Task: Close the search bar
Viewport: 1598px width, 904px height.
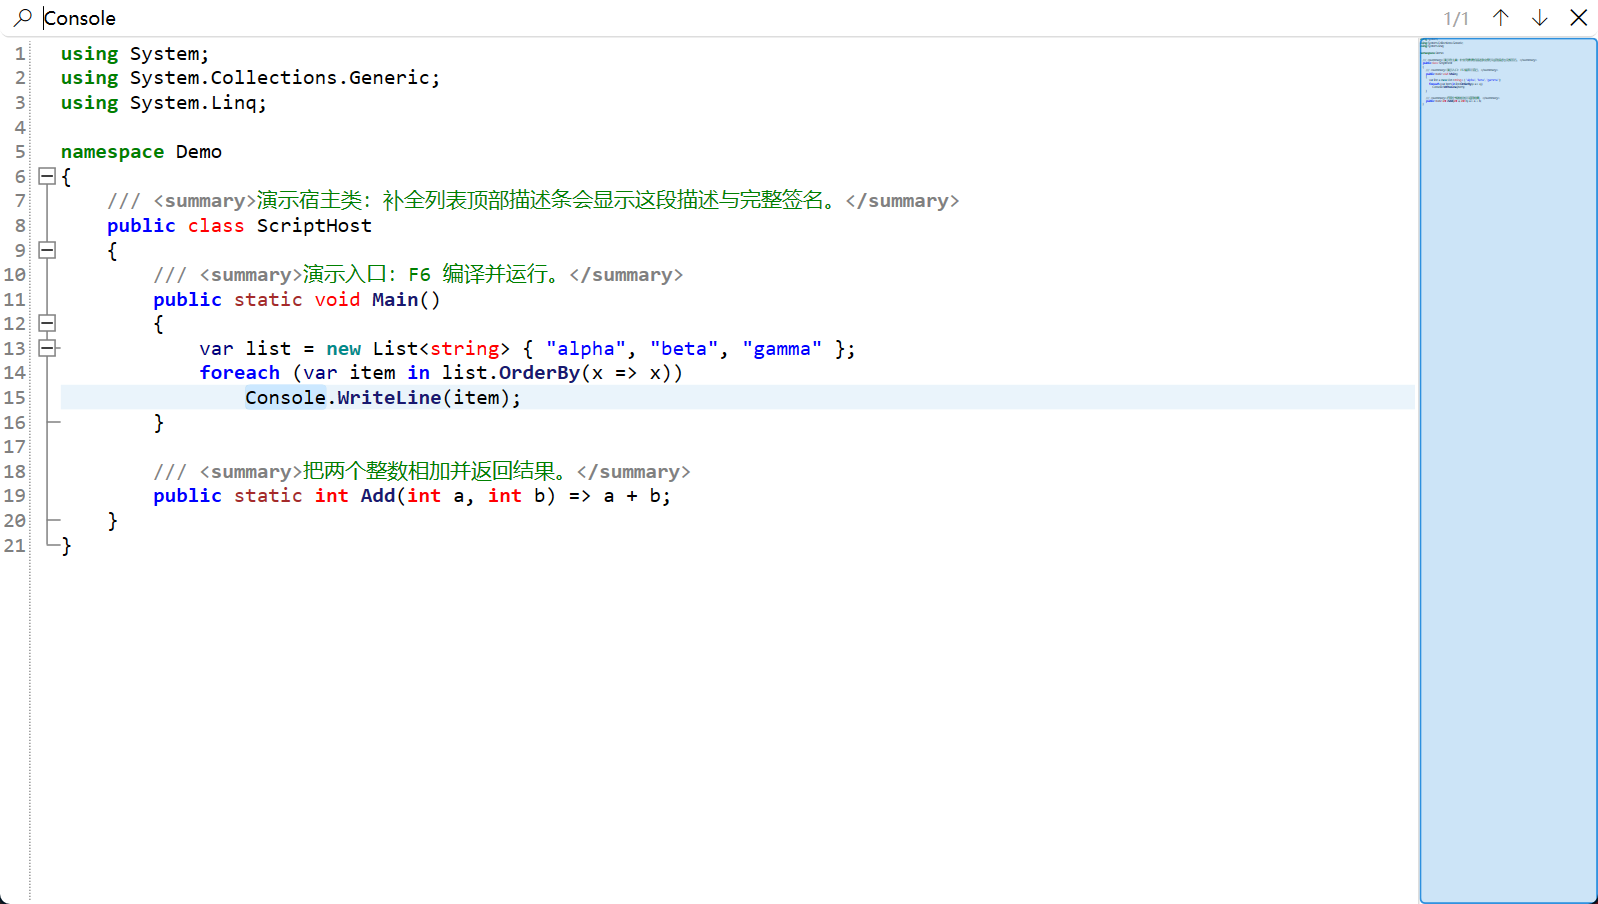Action: 1578,17
